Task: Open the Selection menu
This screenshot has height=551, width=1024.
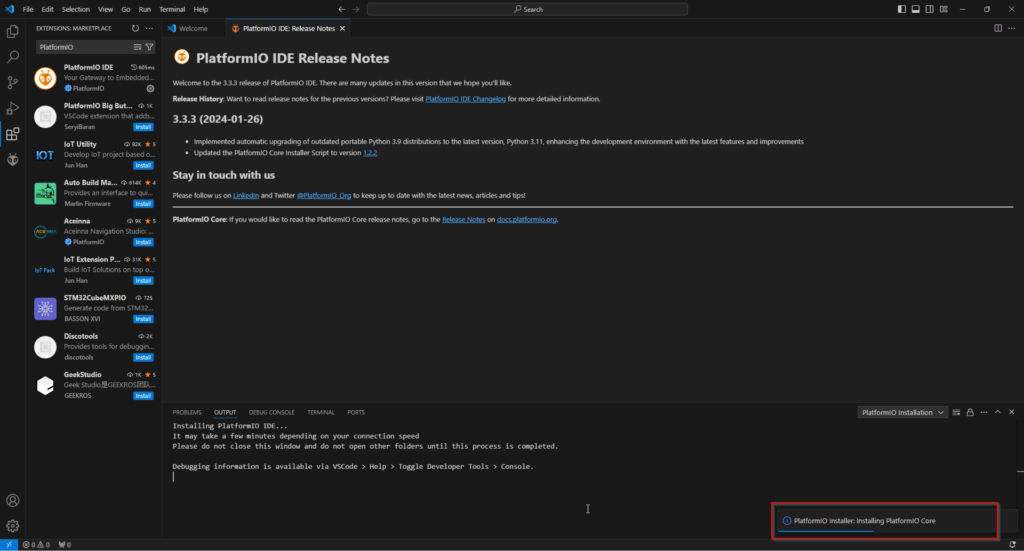Action: coord(76,9)
